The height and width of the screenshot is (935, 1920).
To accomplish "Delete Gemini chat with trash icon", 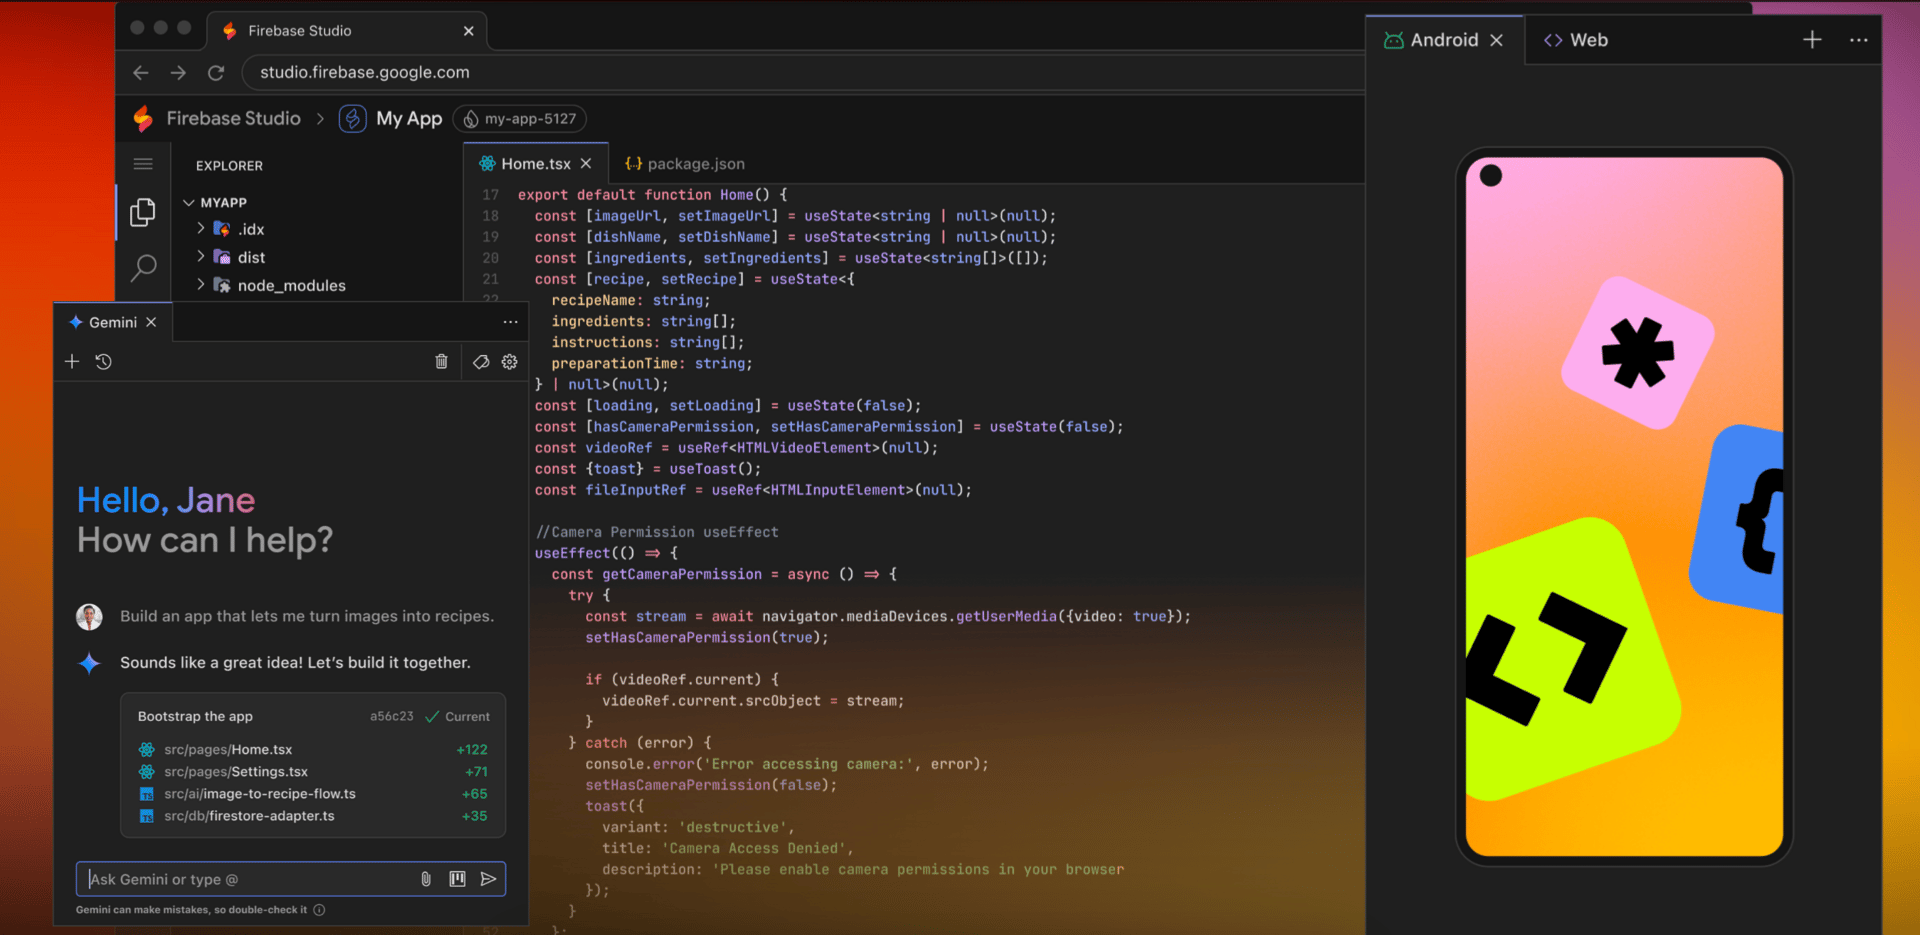I will (x=441, y=362).
